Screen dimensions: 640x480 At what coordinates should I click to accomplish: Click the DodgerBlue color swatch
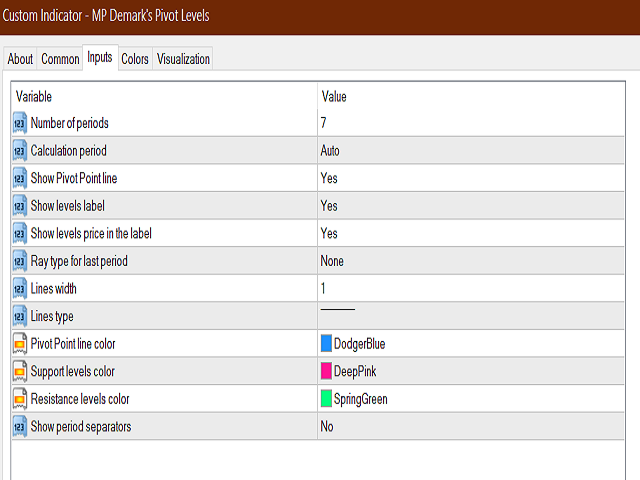coord(326,344)
